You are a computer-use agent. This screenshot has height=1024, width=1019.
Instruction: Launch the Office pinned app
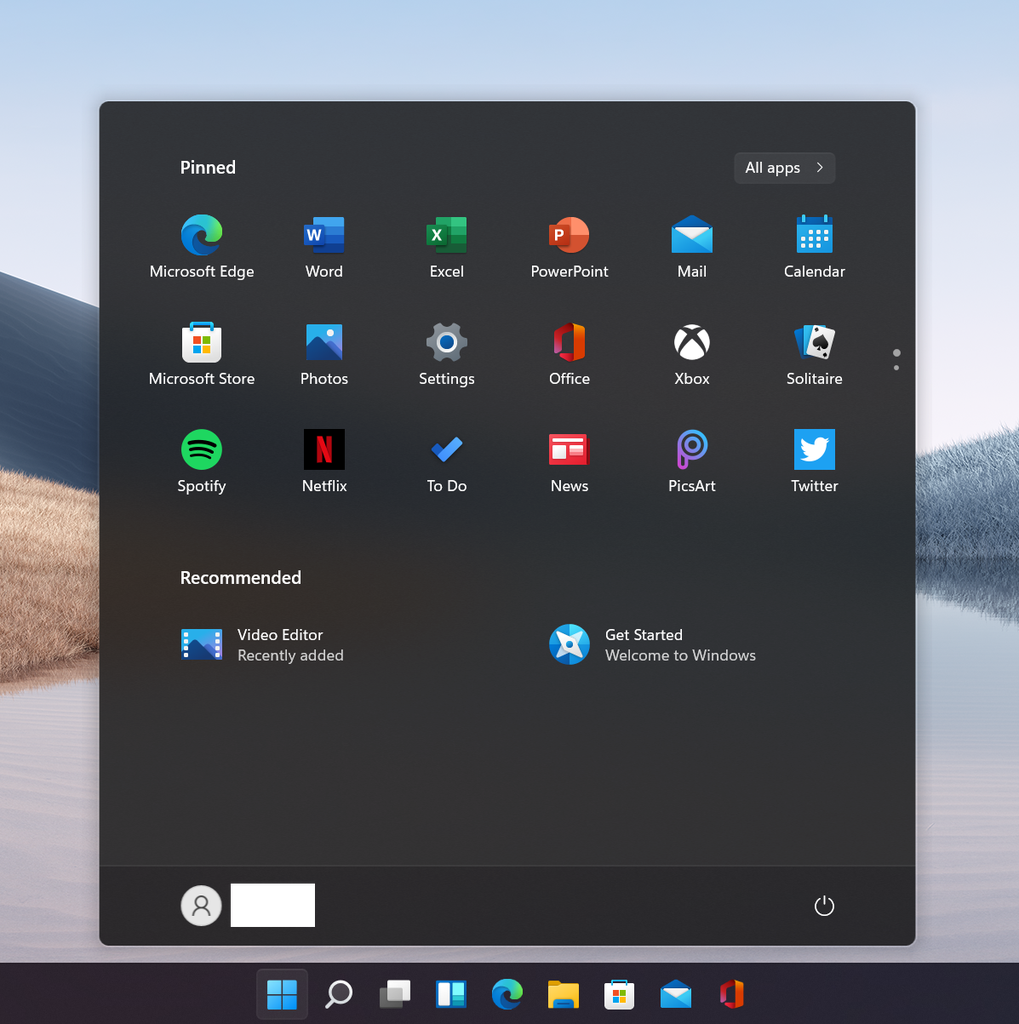coord(569,353)
